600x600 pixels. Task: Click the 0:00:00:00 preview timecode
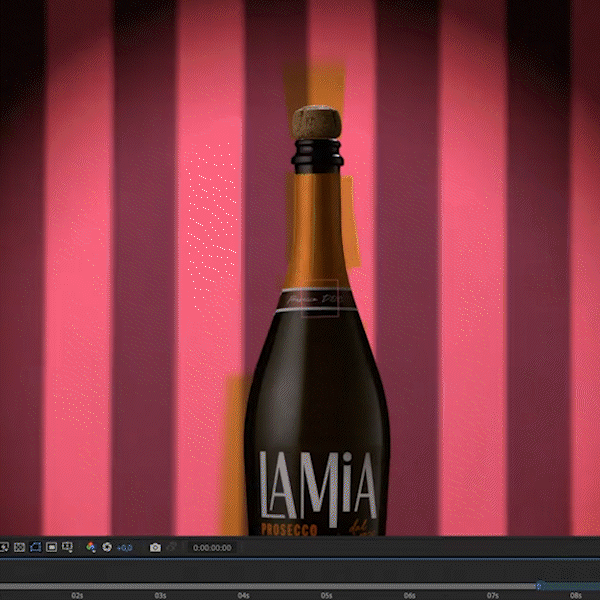pyautogui.click(x=212, y=547)
